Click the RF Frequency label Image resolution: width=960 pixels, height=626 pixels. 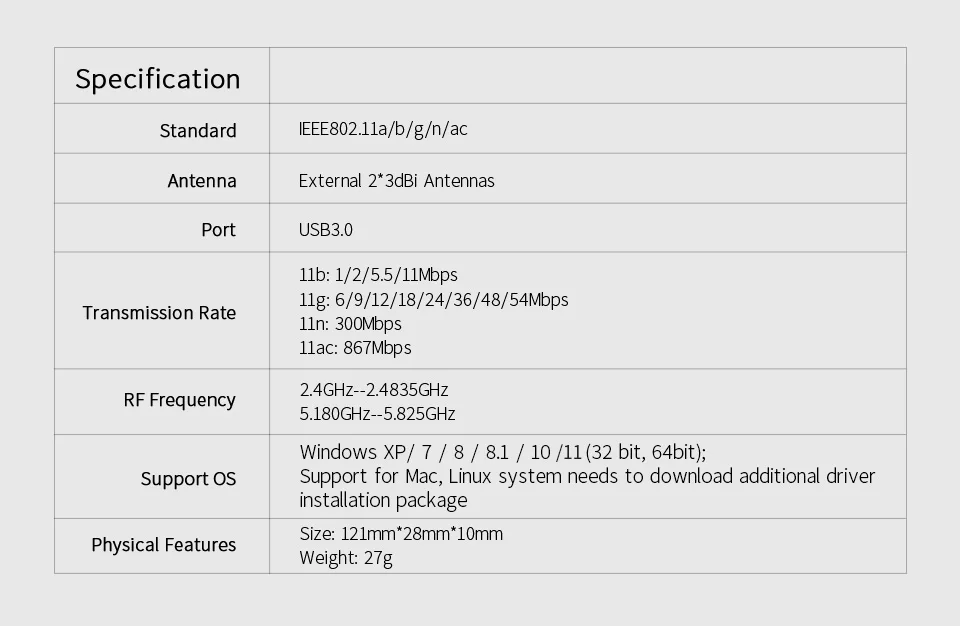[179, 400]
